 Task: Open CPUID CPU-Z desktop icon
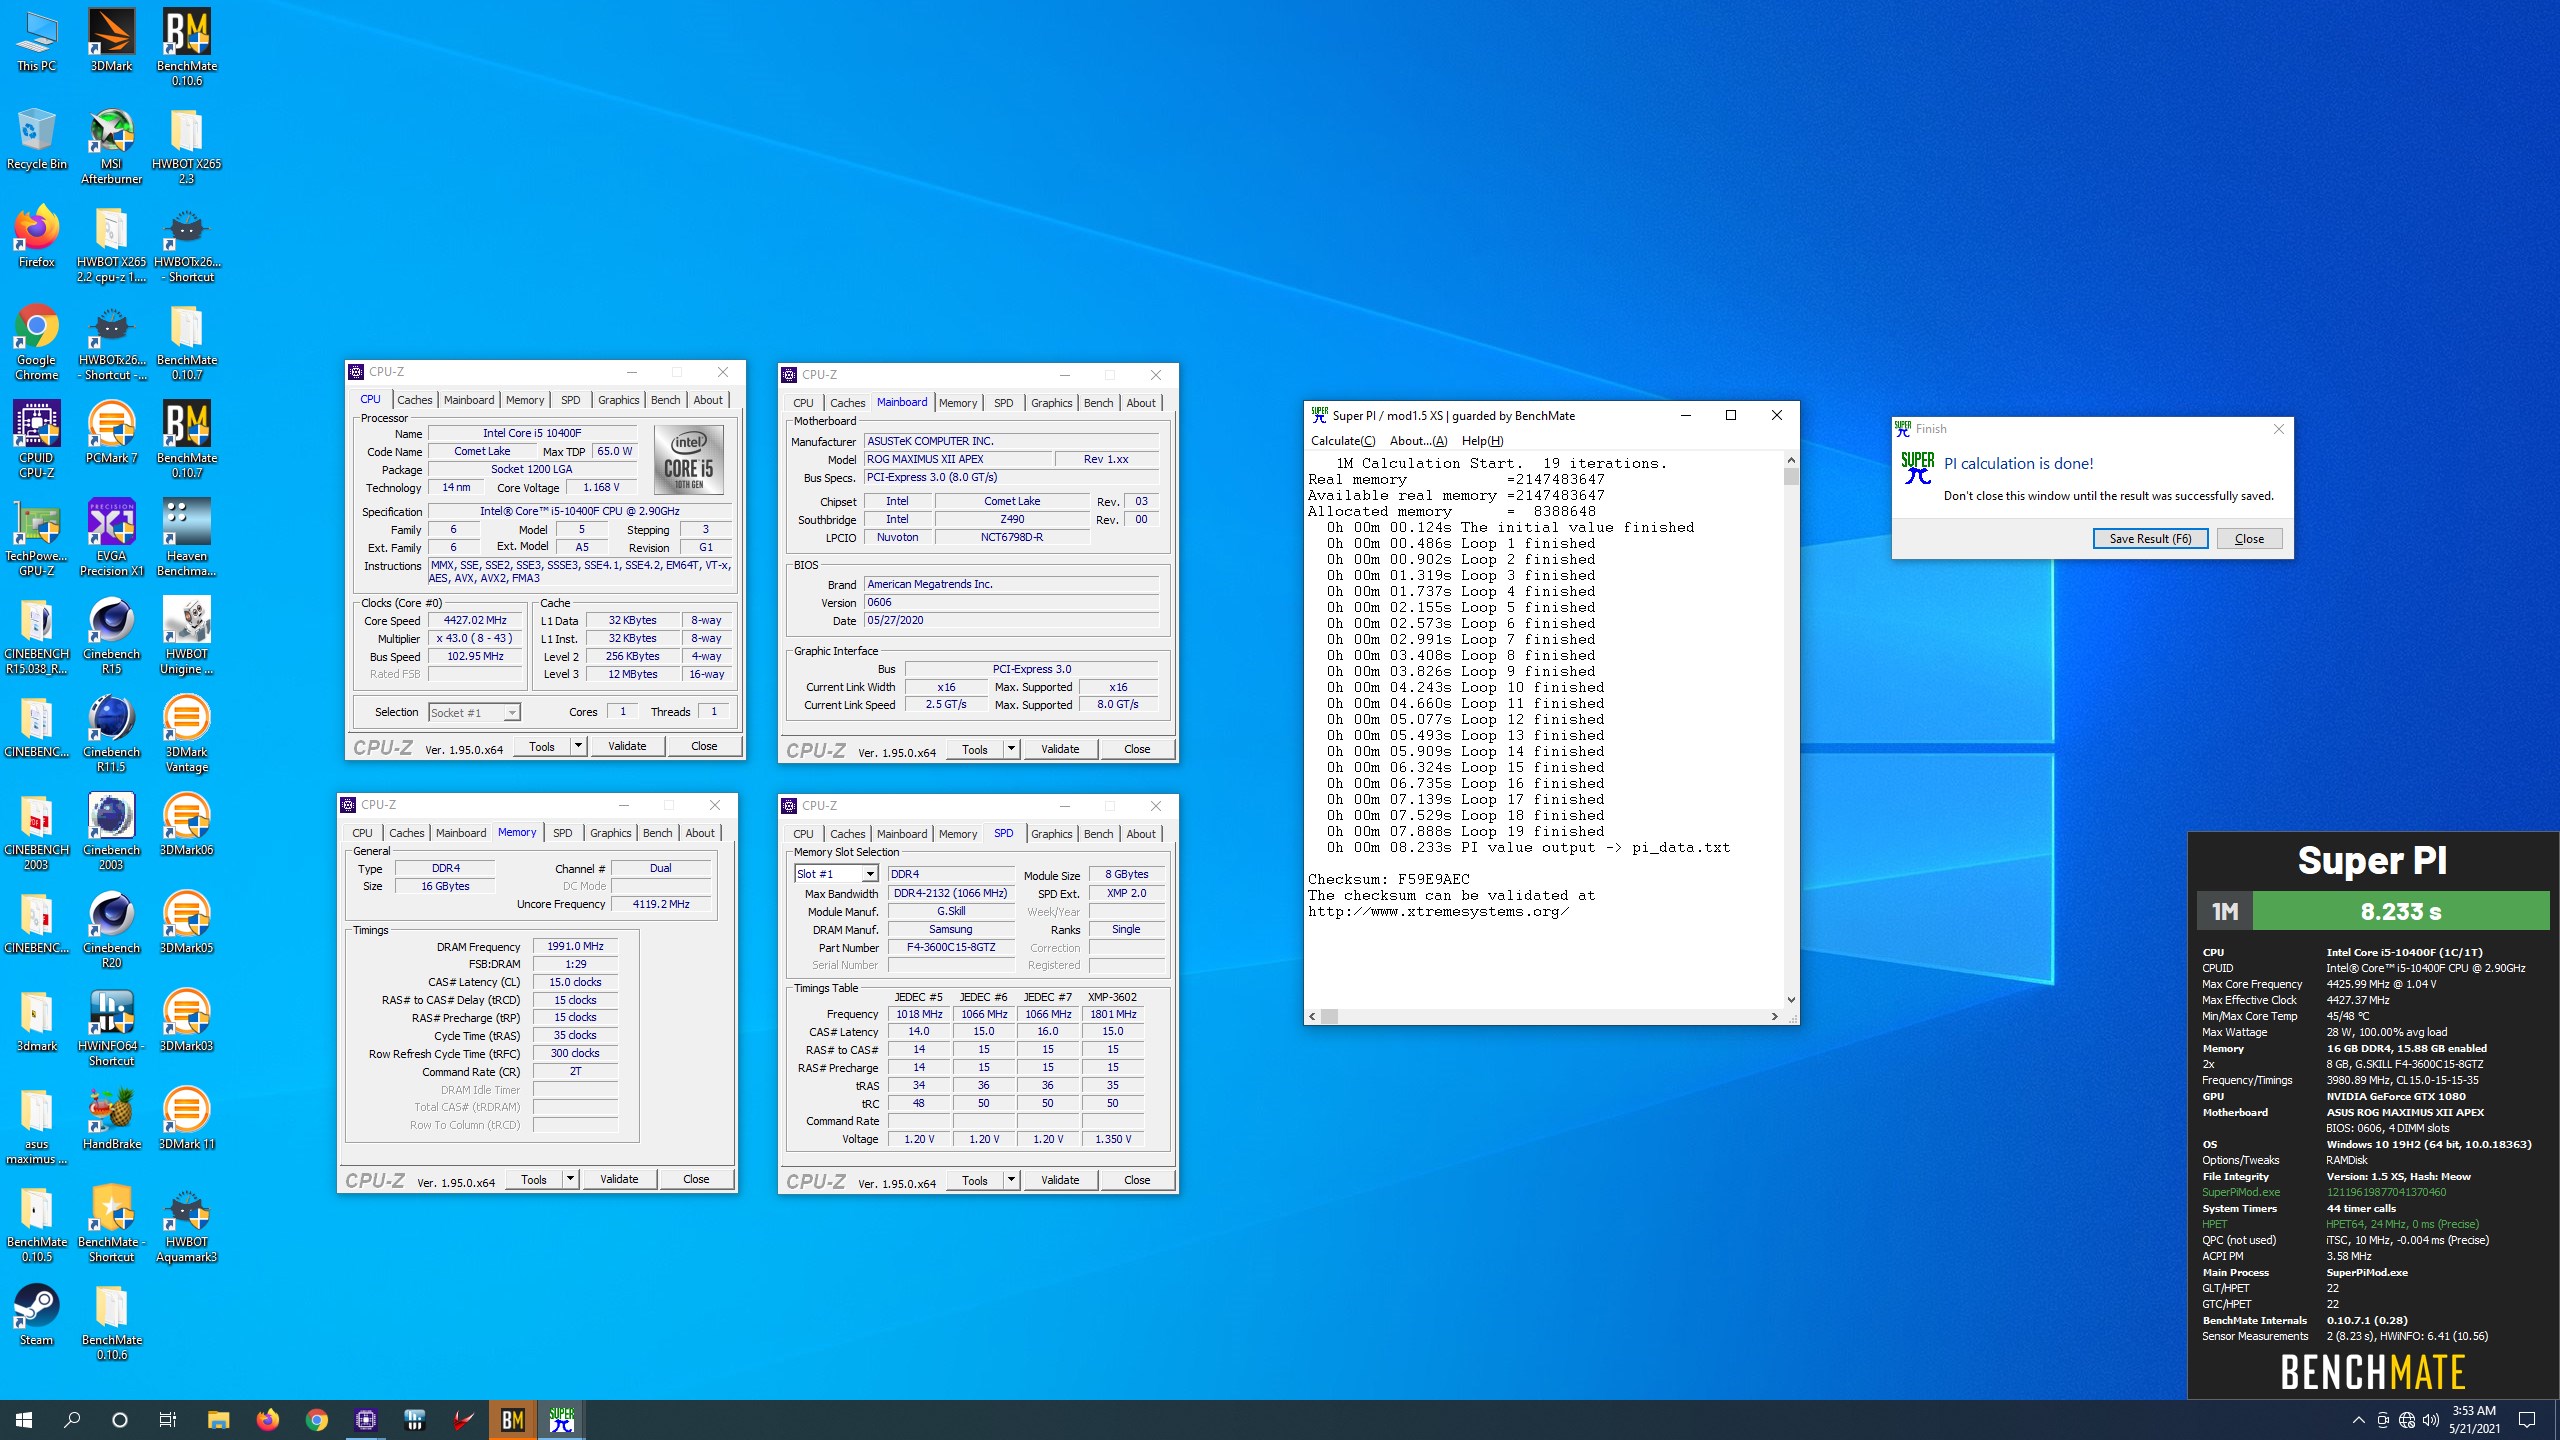[36, 440]
